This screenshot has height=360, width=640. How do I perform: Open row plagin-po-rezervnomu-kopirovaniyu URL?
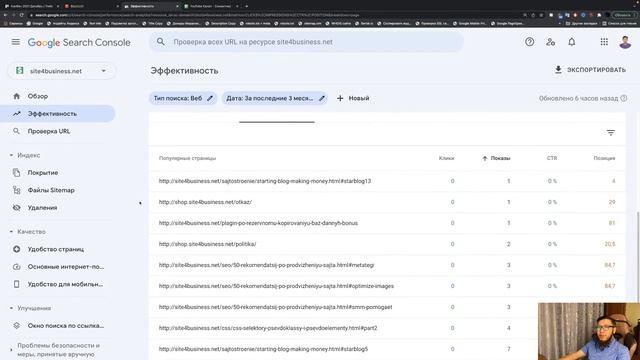coord(387,223)
